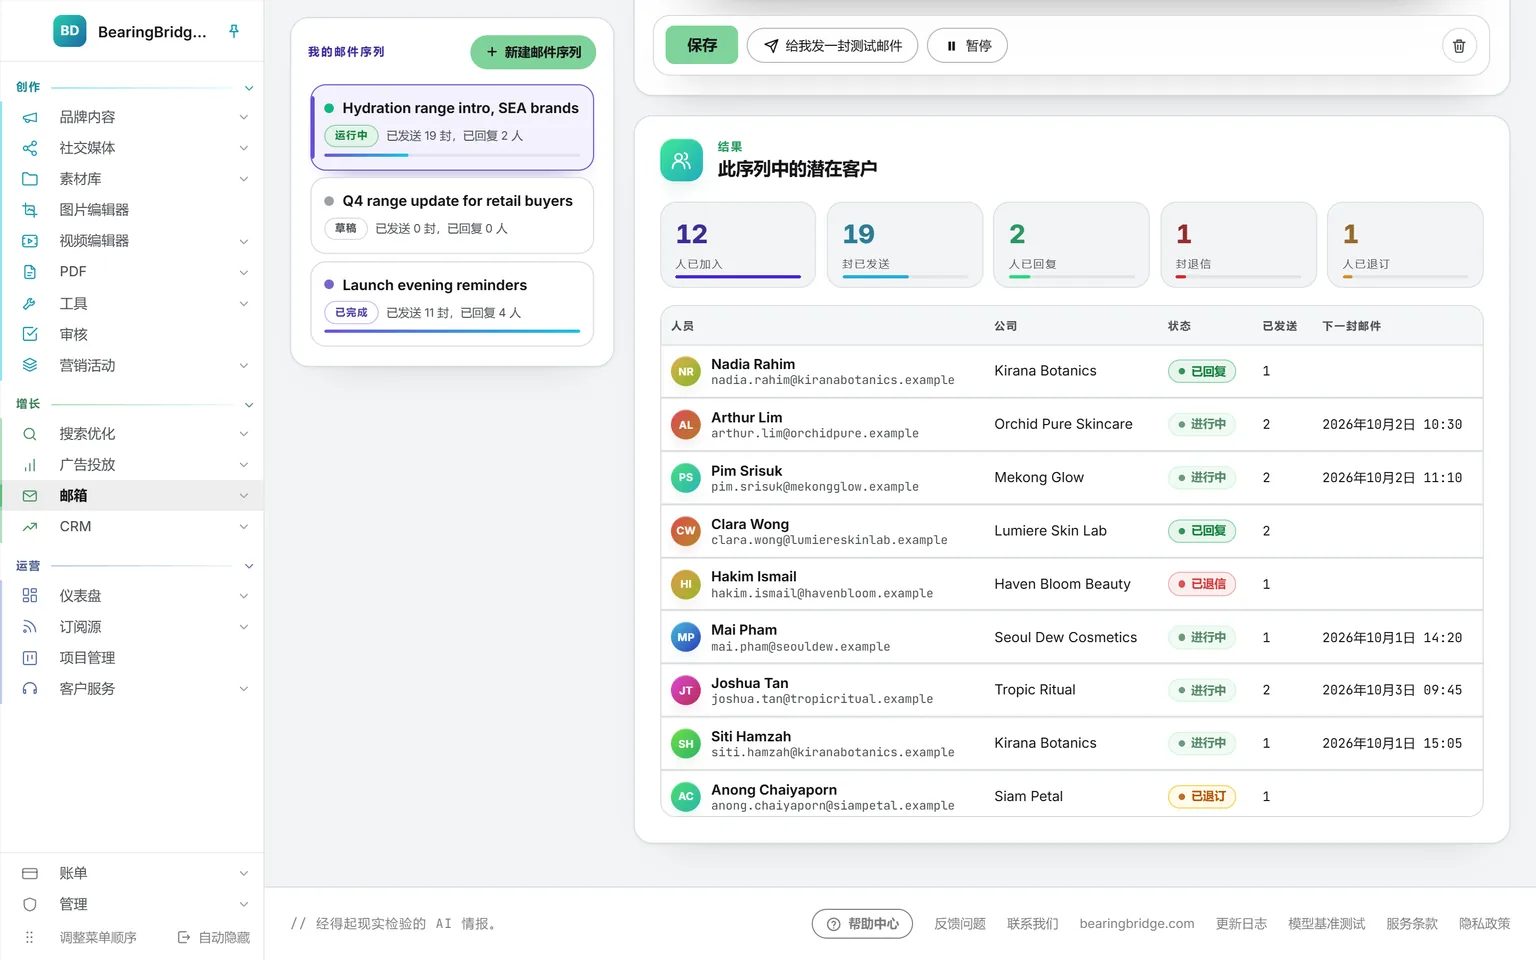Click the headset icon for 客户服务

(30, 689)
